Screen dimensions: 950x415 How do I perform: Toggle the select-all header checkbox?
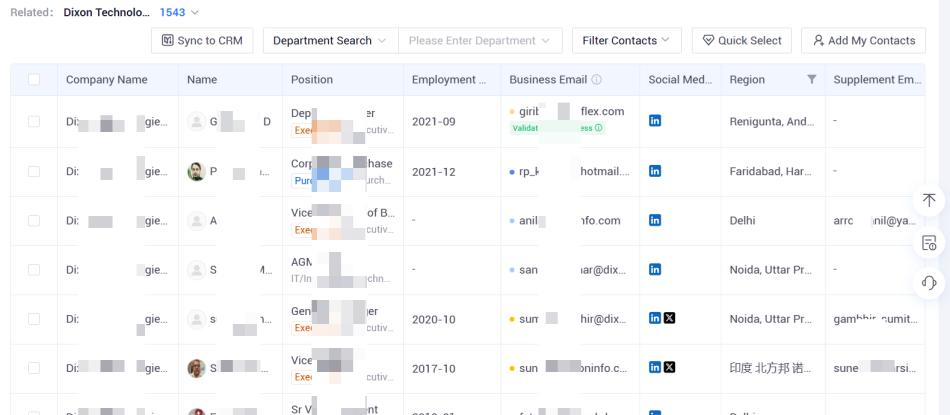[34, 79]
